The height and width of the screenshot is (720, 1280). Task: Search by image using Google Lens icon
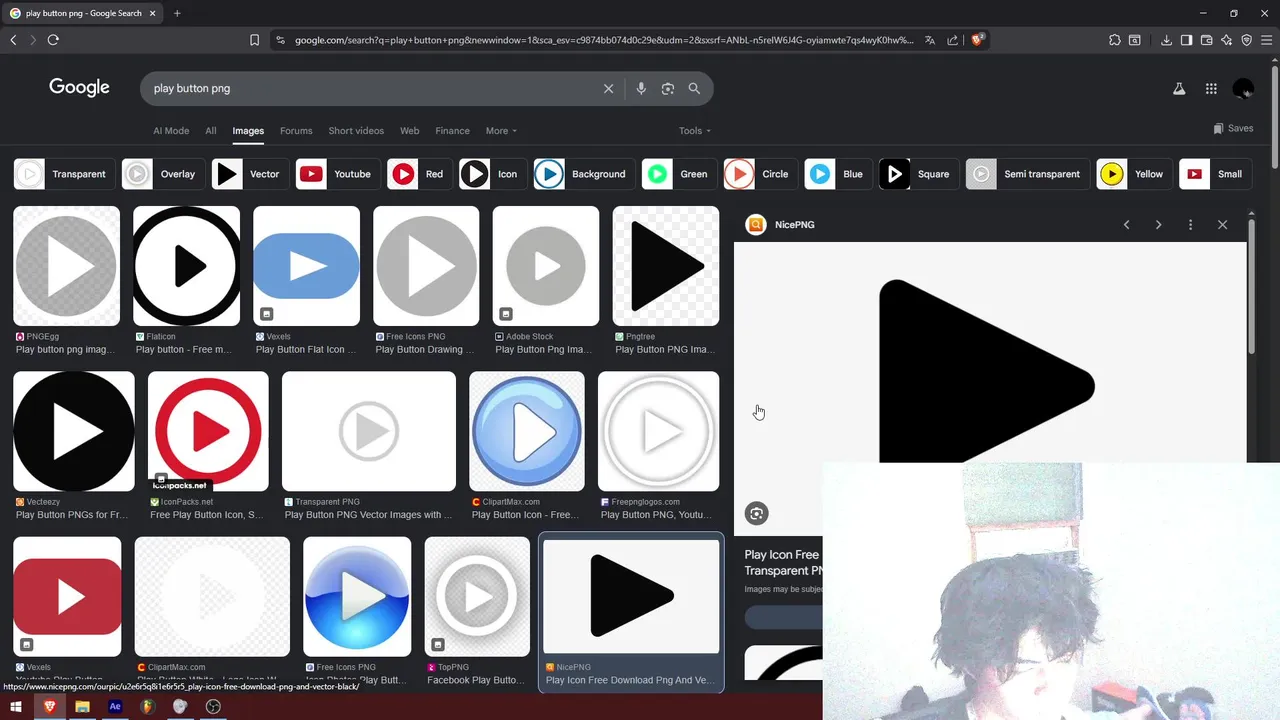[x=668, y=89]
